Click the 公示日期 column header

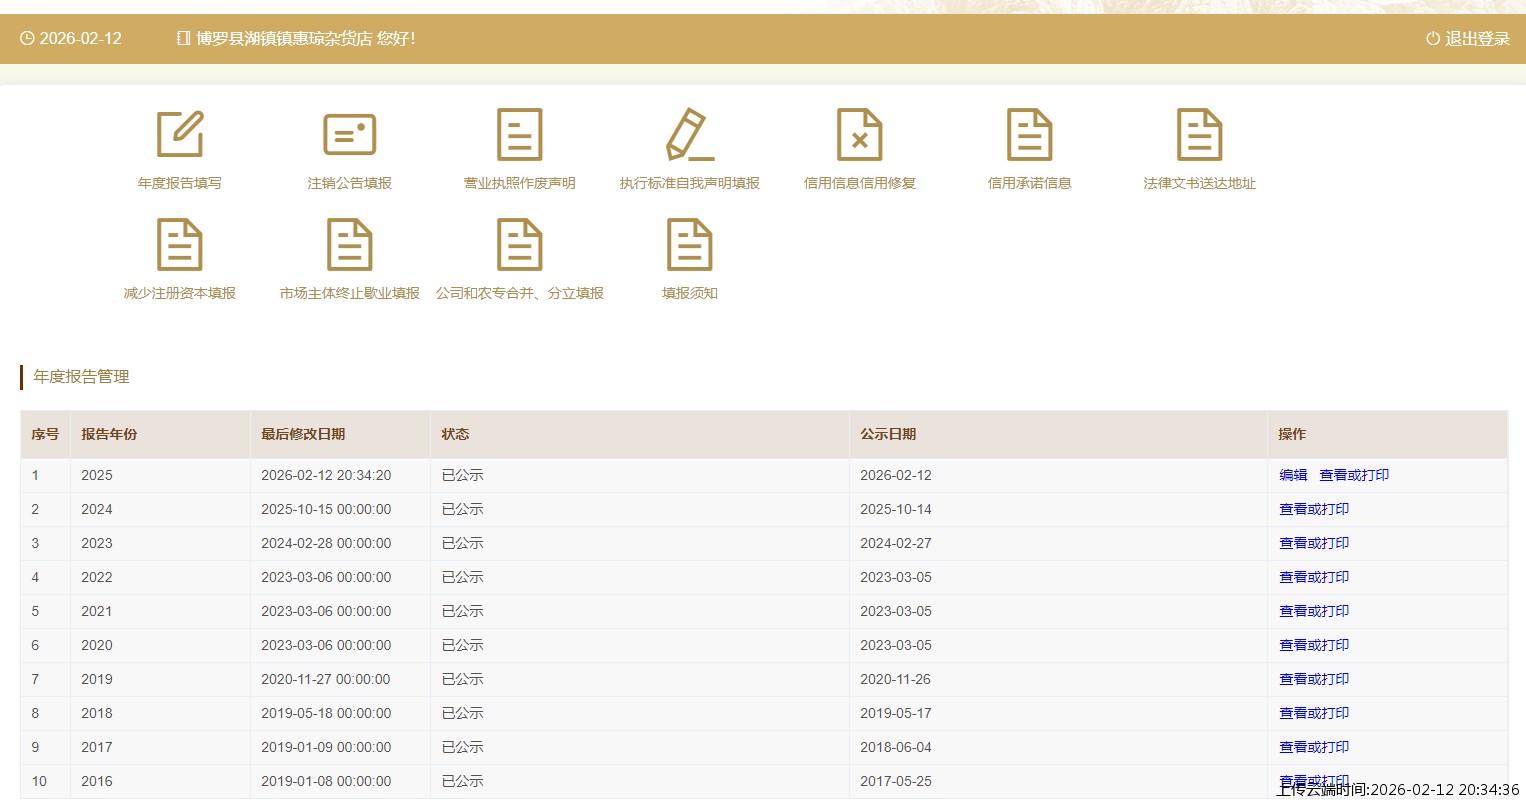coord(888,434)
